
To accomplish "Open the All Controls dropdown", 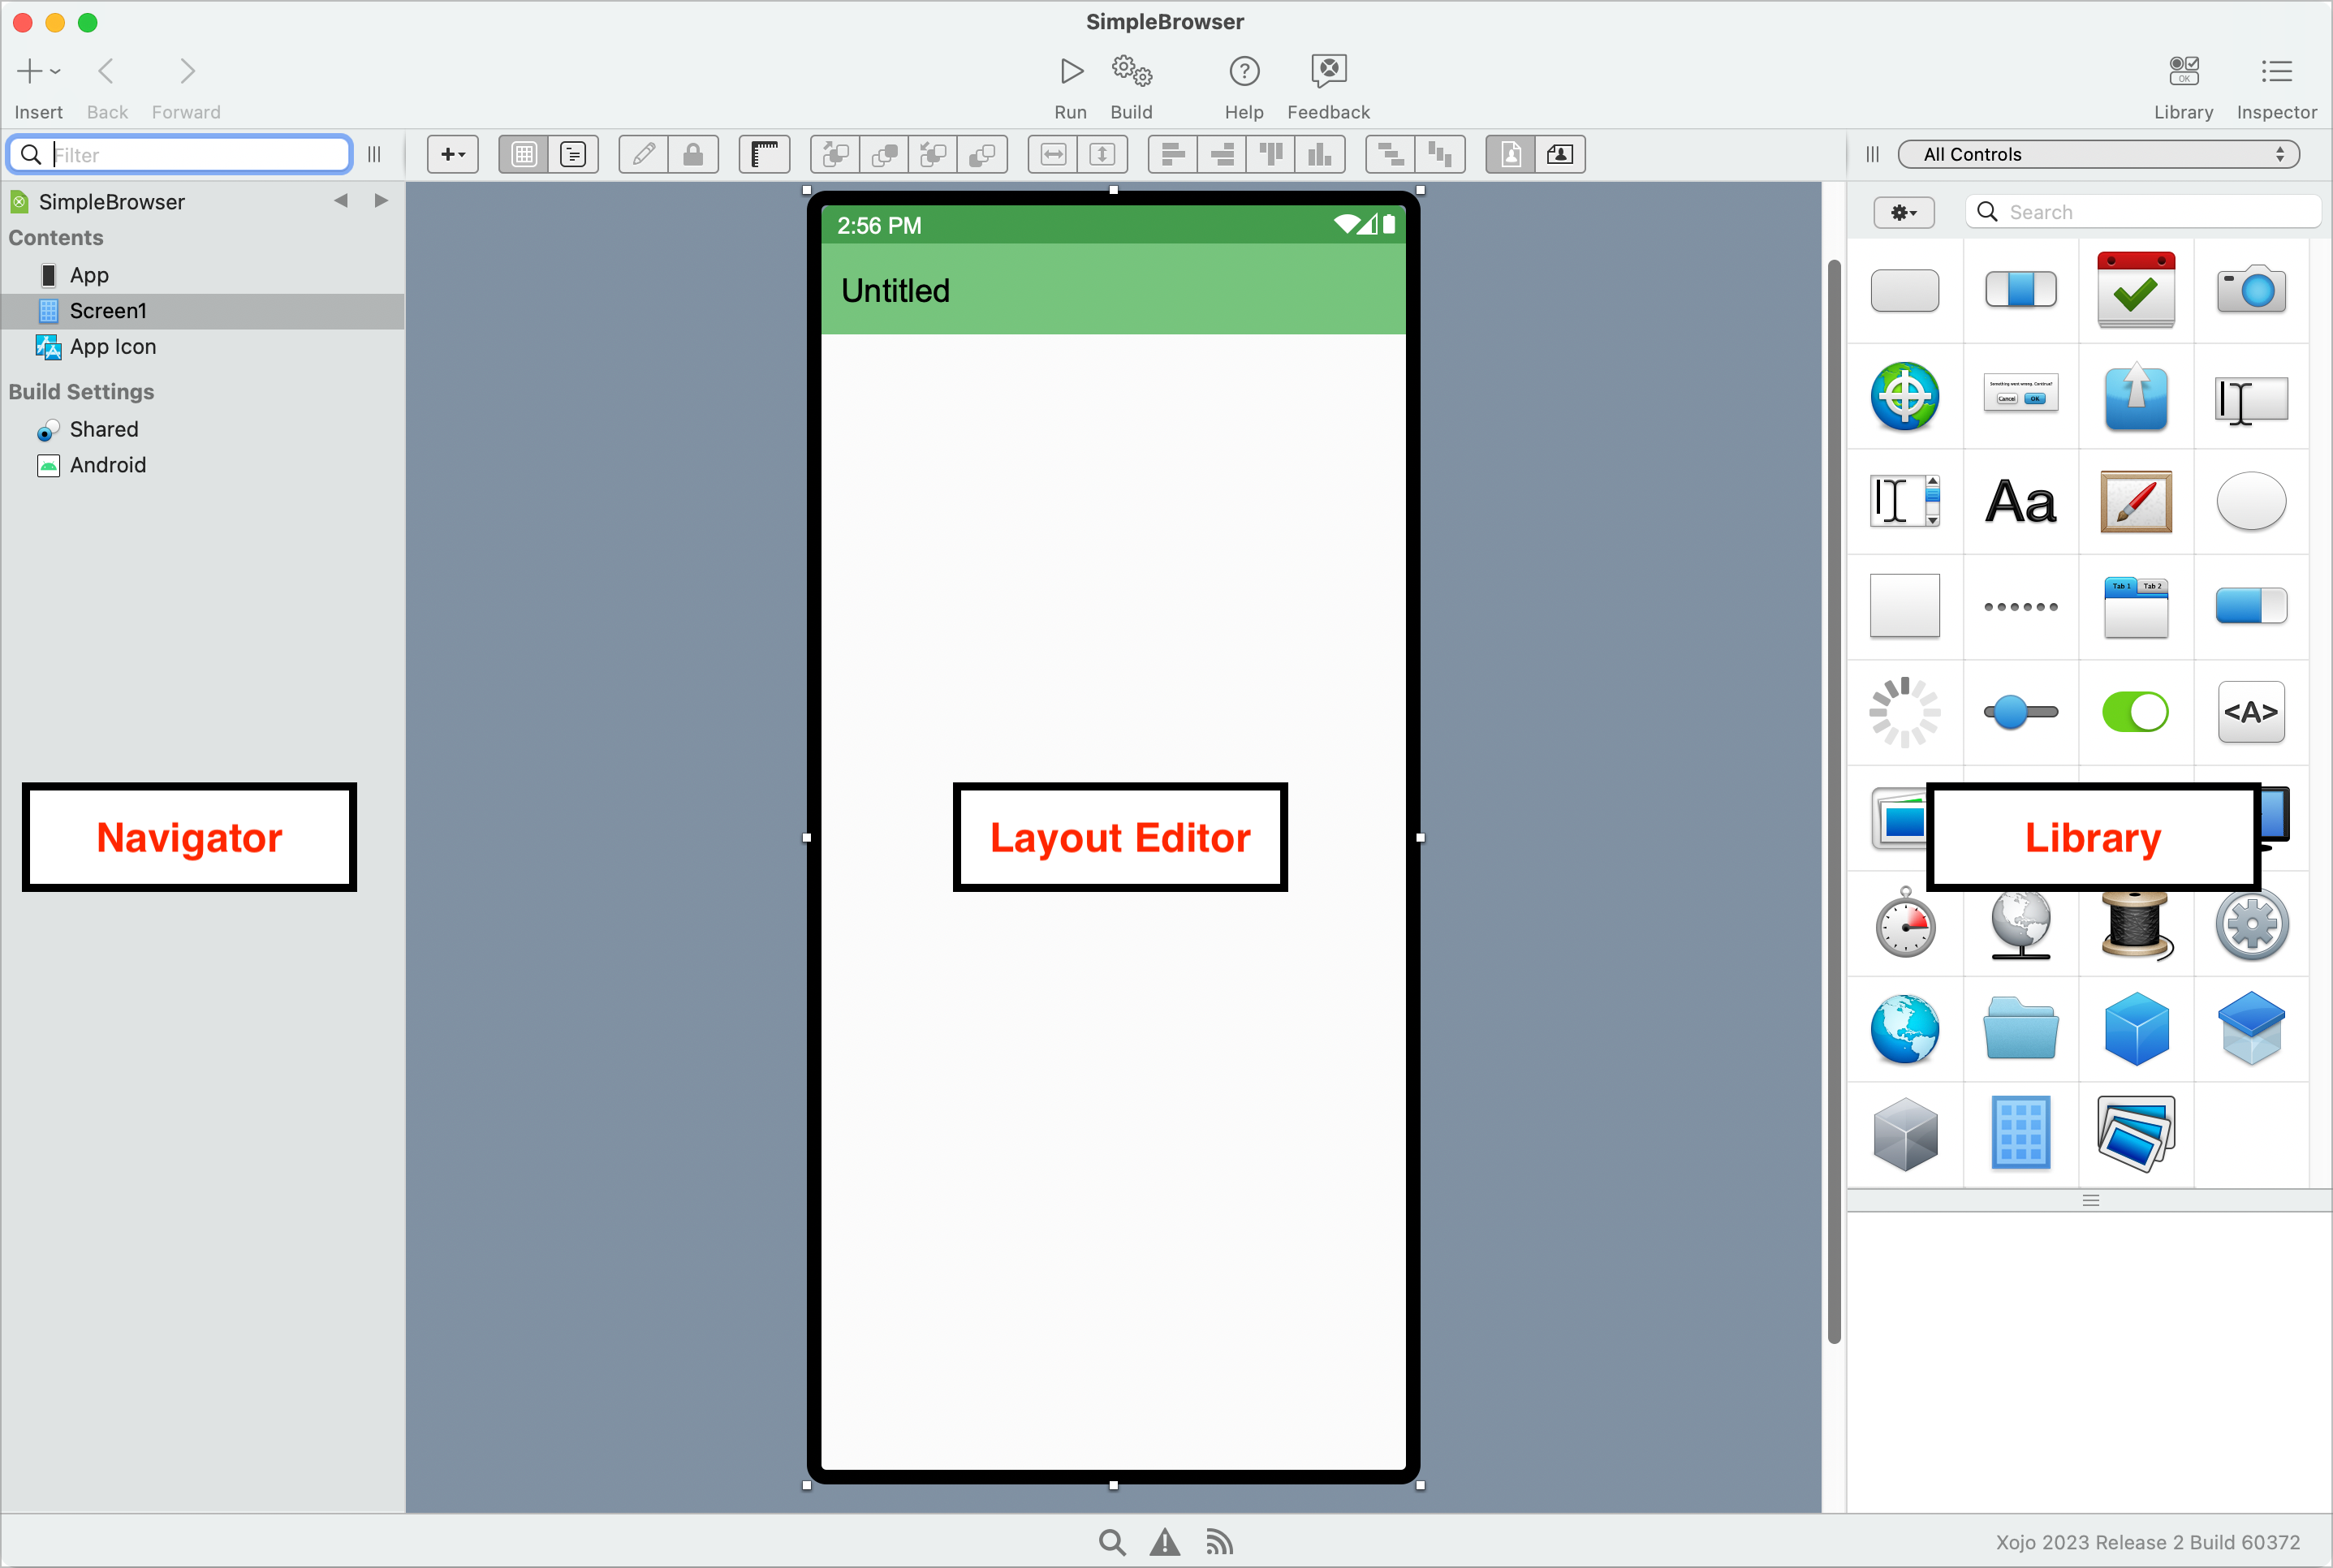I will pyautogui.click(x=2098, y=155).
